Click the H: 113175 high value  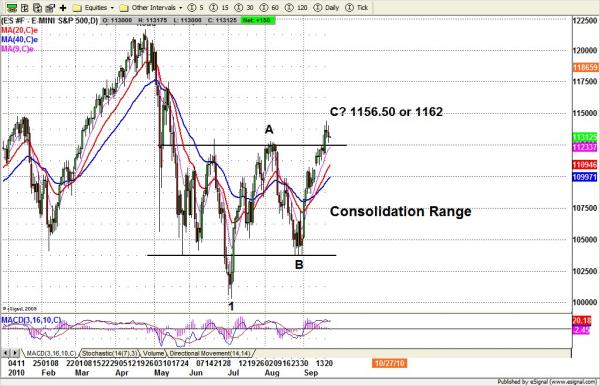click(152, 20)
